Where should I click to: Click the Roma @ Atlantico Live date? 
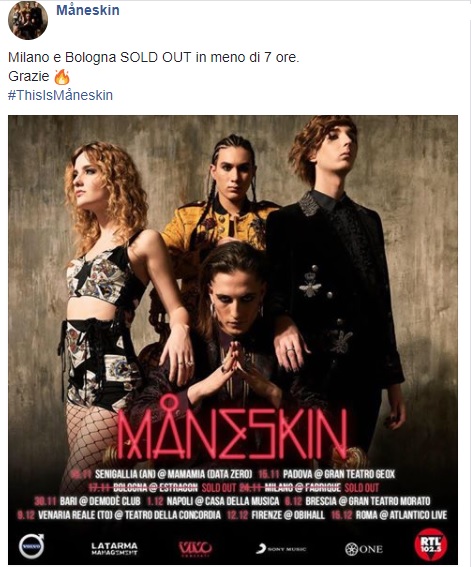click(389, 515)
